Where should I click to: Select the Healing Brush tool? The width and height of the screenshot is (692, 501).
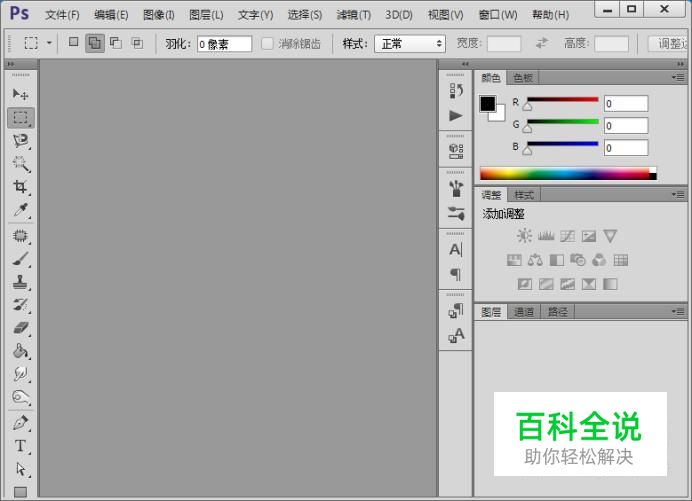click(x=20, y=236)
